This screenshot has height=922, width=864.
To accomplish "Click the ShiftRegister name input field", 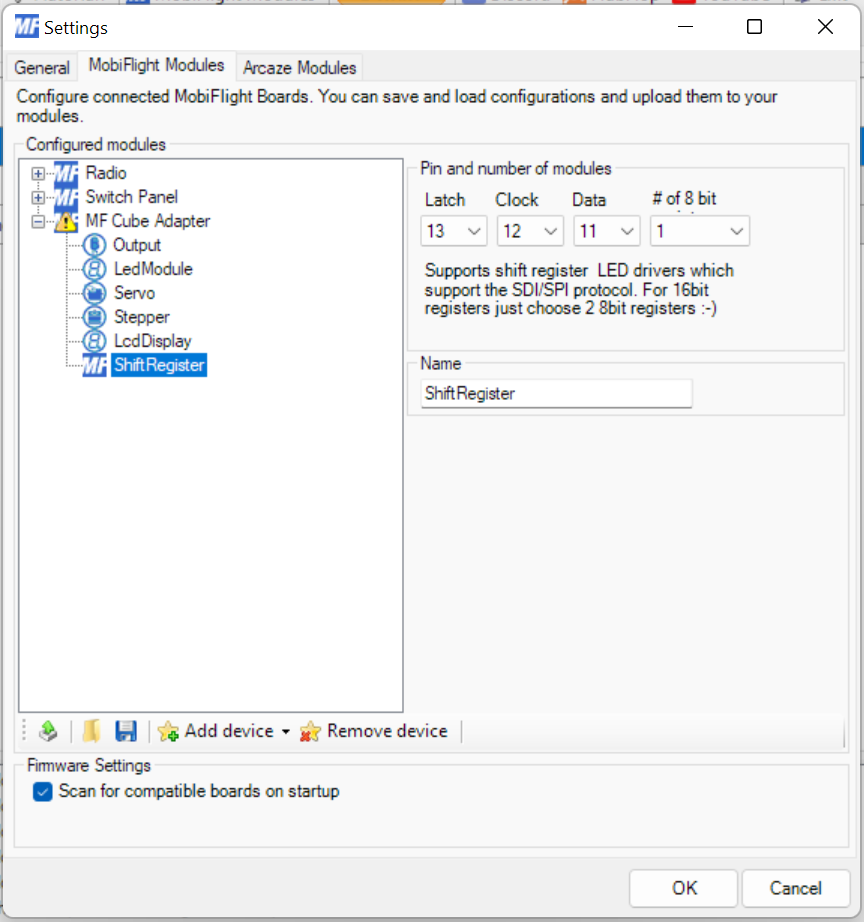I will pos(556,393).
